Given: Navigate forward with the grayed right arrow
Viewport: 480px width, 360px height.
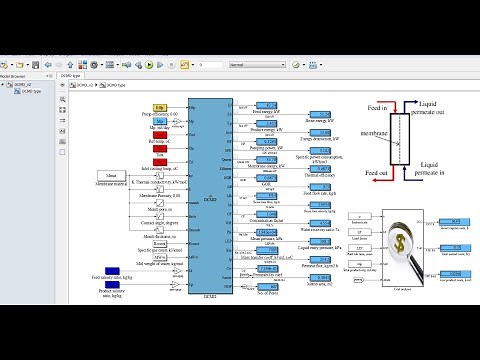Looking at the screenshot, I should click(59, 65).
